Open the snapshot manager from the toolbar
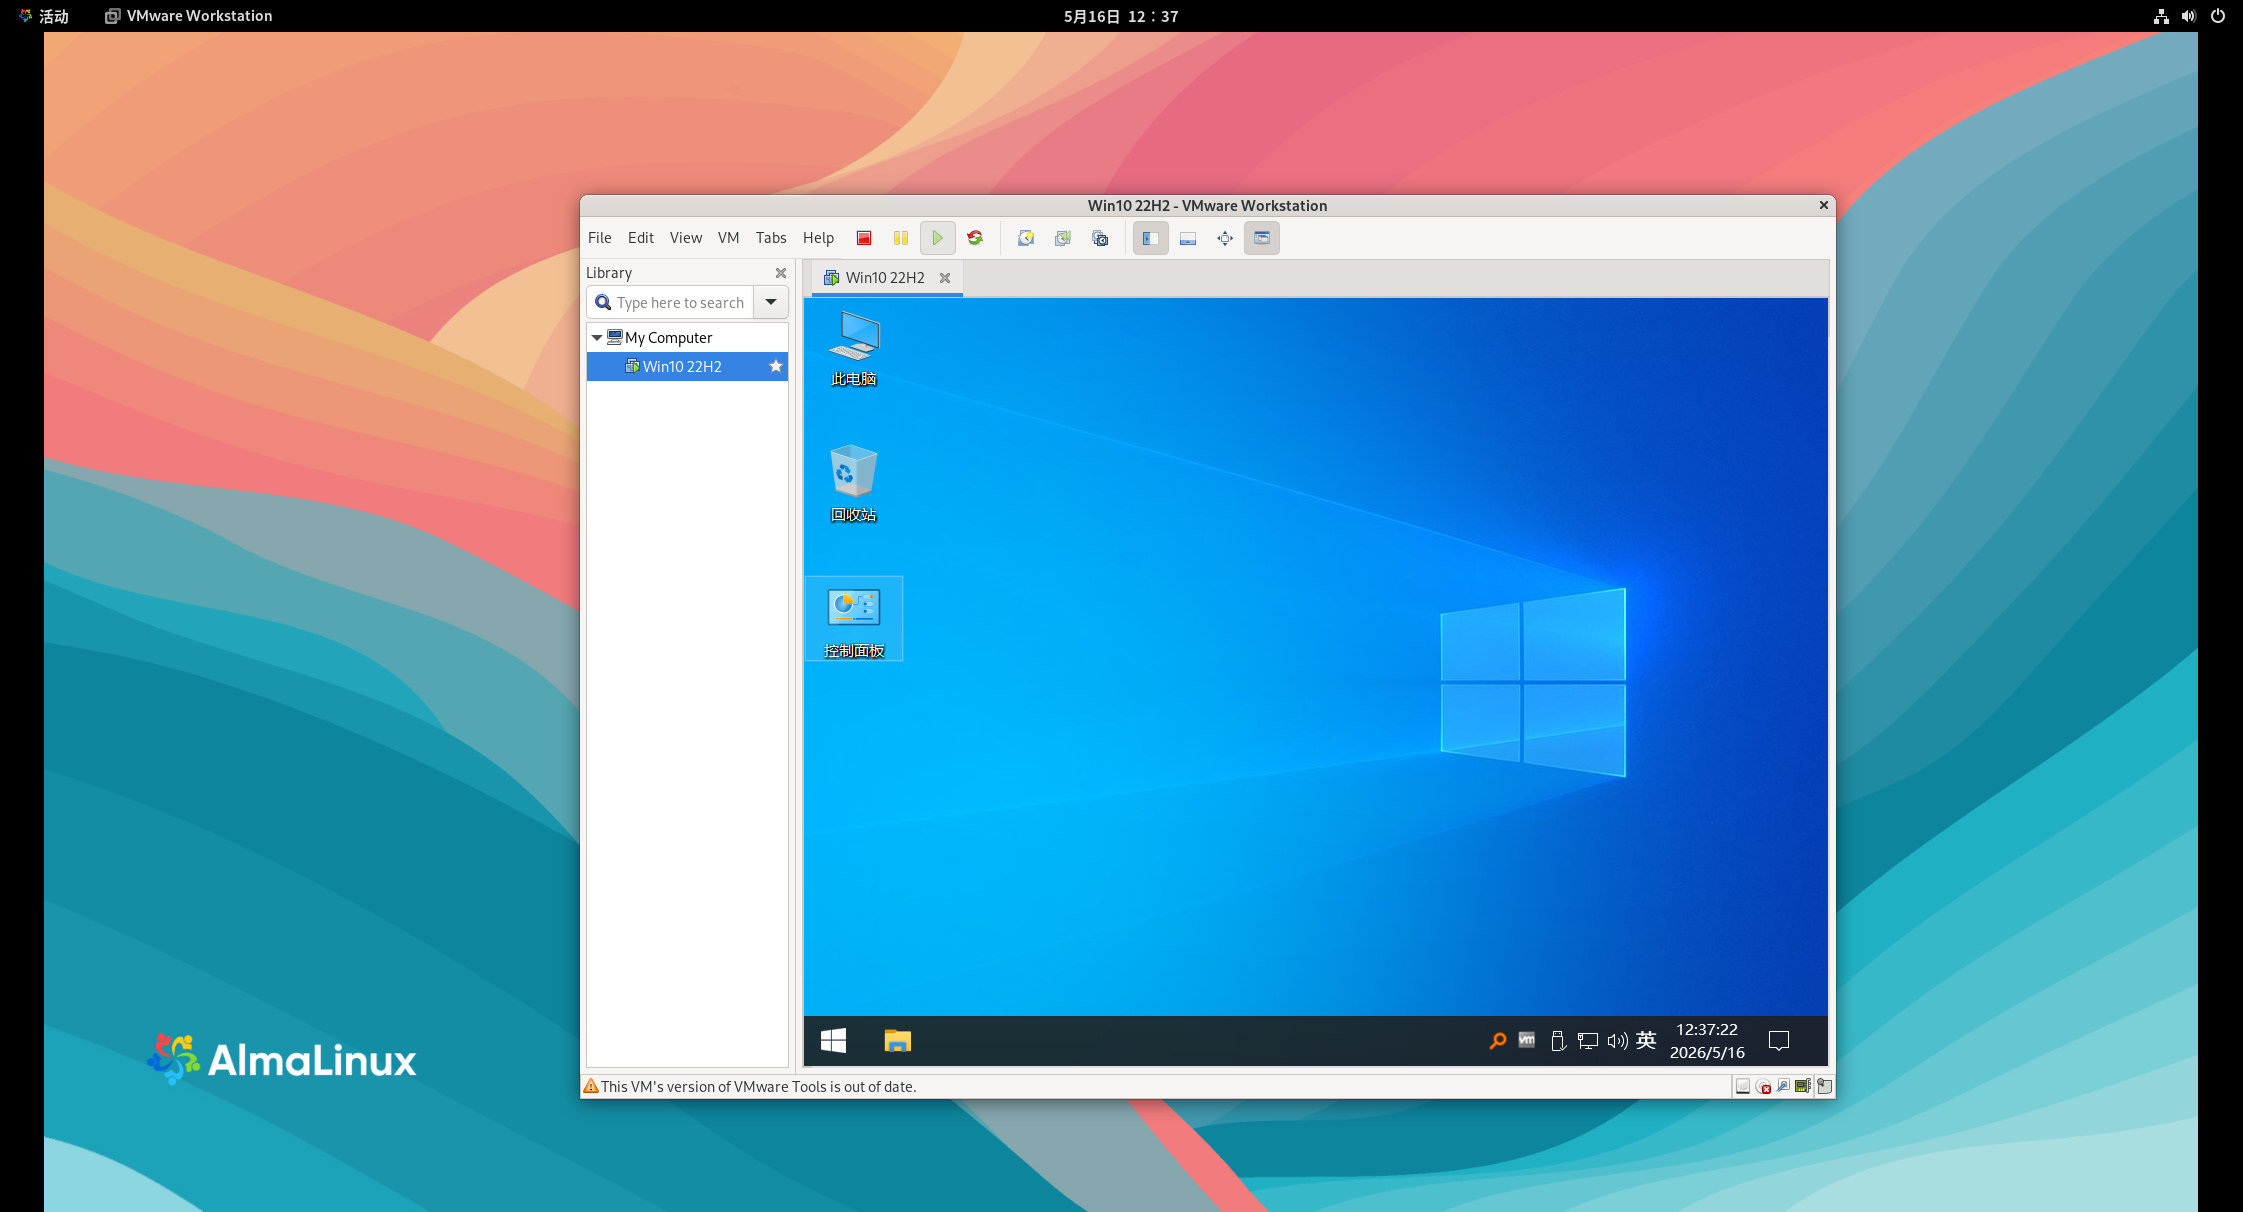This screenshot has width=2243, height=1212. [1100, 238]
